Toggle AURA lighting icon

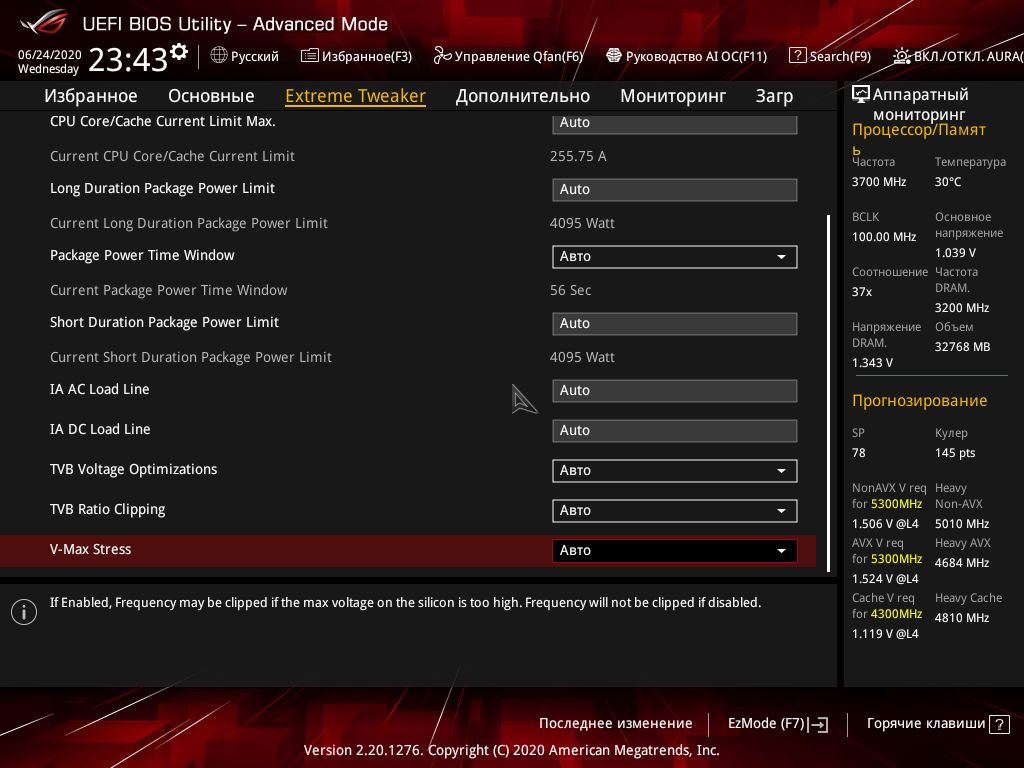point(902,56)
